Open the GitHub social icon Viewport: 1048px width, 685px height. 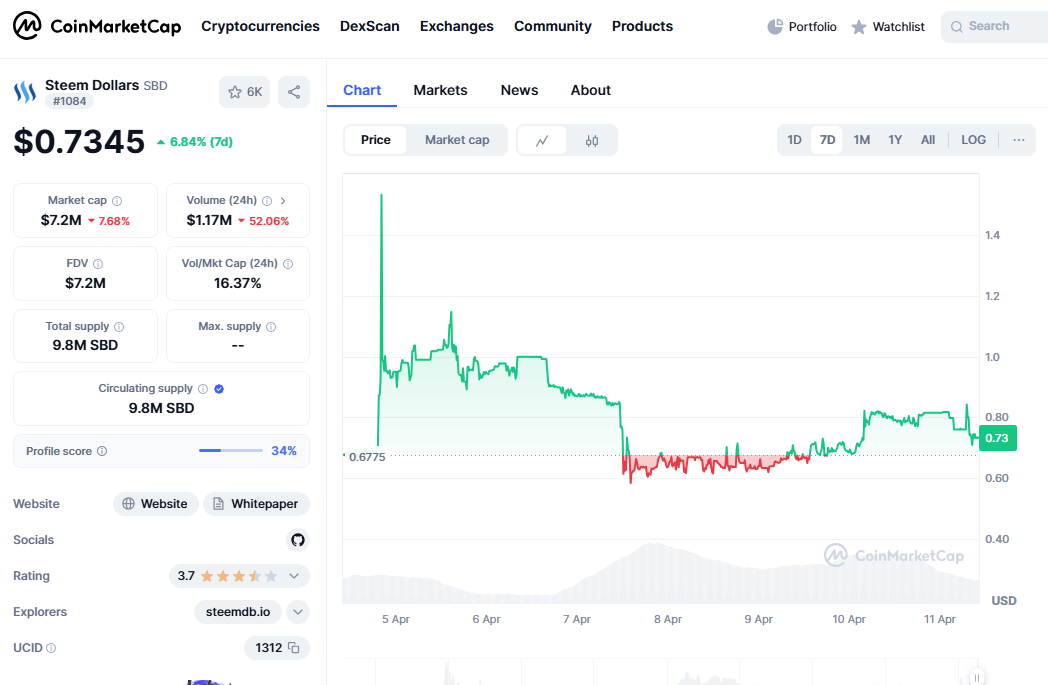298,540
